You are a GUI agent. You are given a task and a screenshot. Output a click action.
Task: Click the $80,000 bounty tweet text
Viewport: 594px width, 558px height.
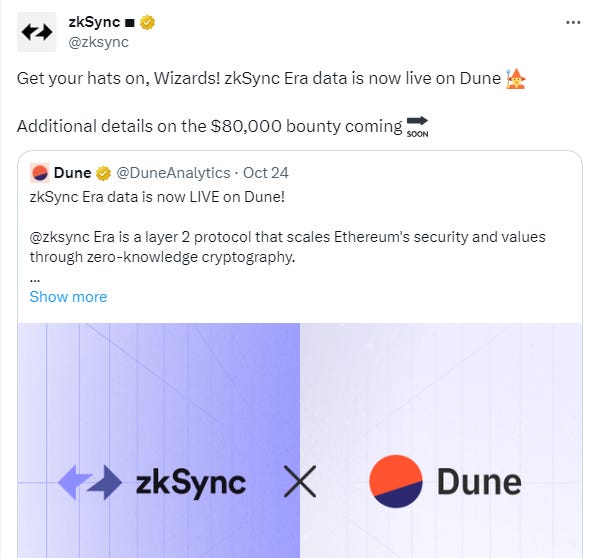tap(209, 127)
